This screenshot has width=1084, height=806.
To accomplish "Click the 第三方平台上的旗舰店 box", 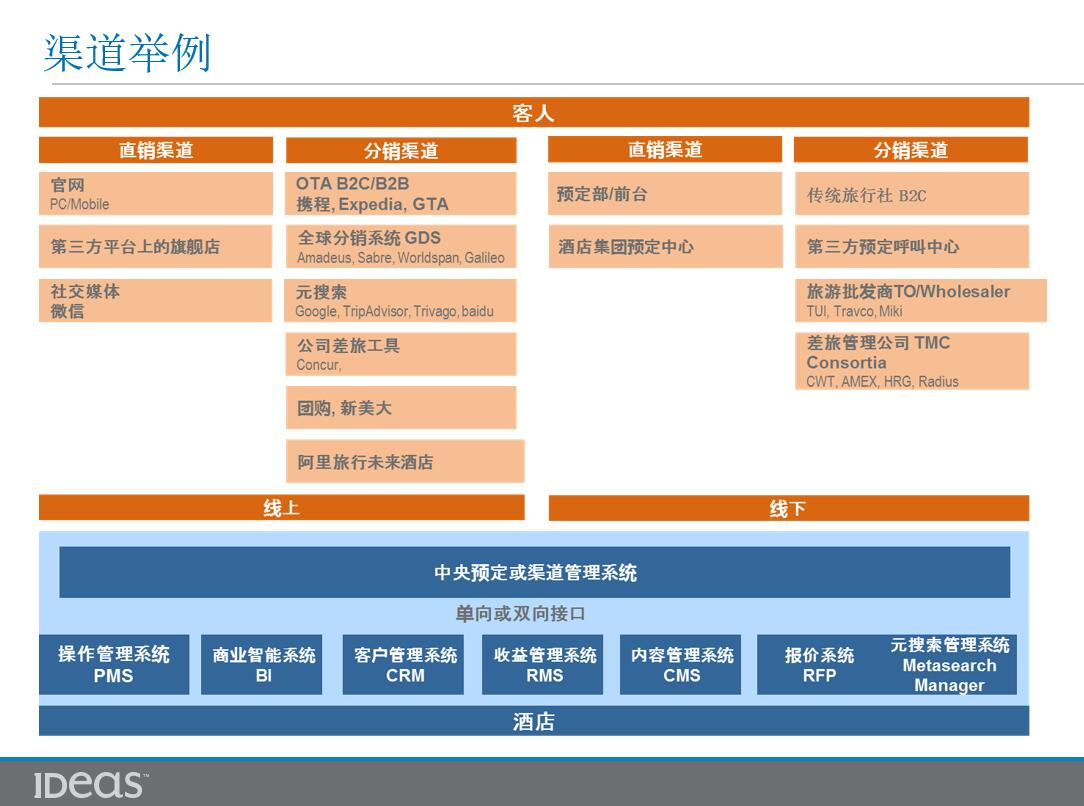I will click(156, 246).
